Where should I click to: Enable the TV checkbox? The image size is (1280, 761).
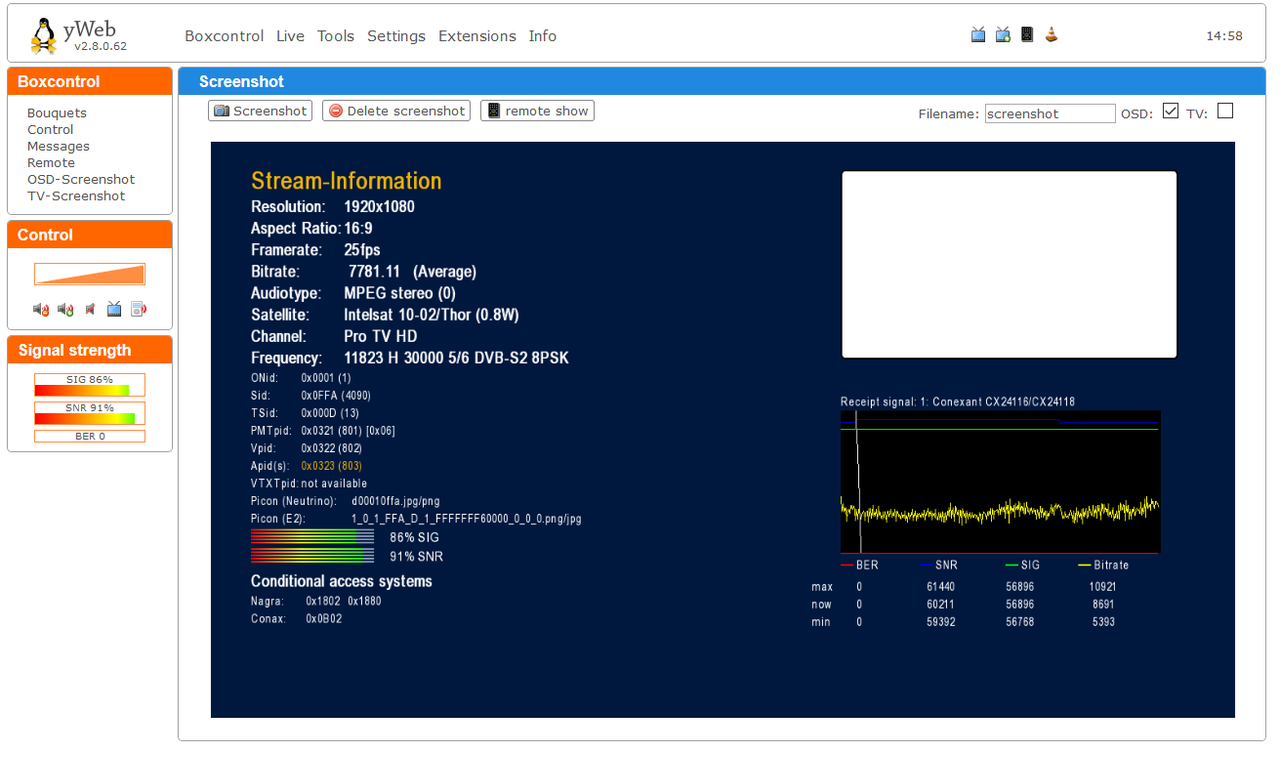tap(1225, 111)
